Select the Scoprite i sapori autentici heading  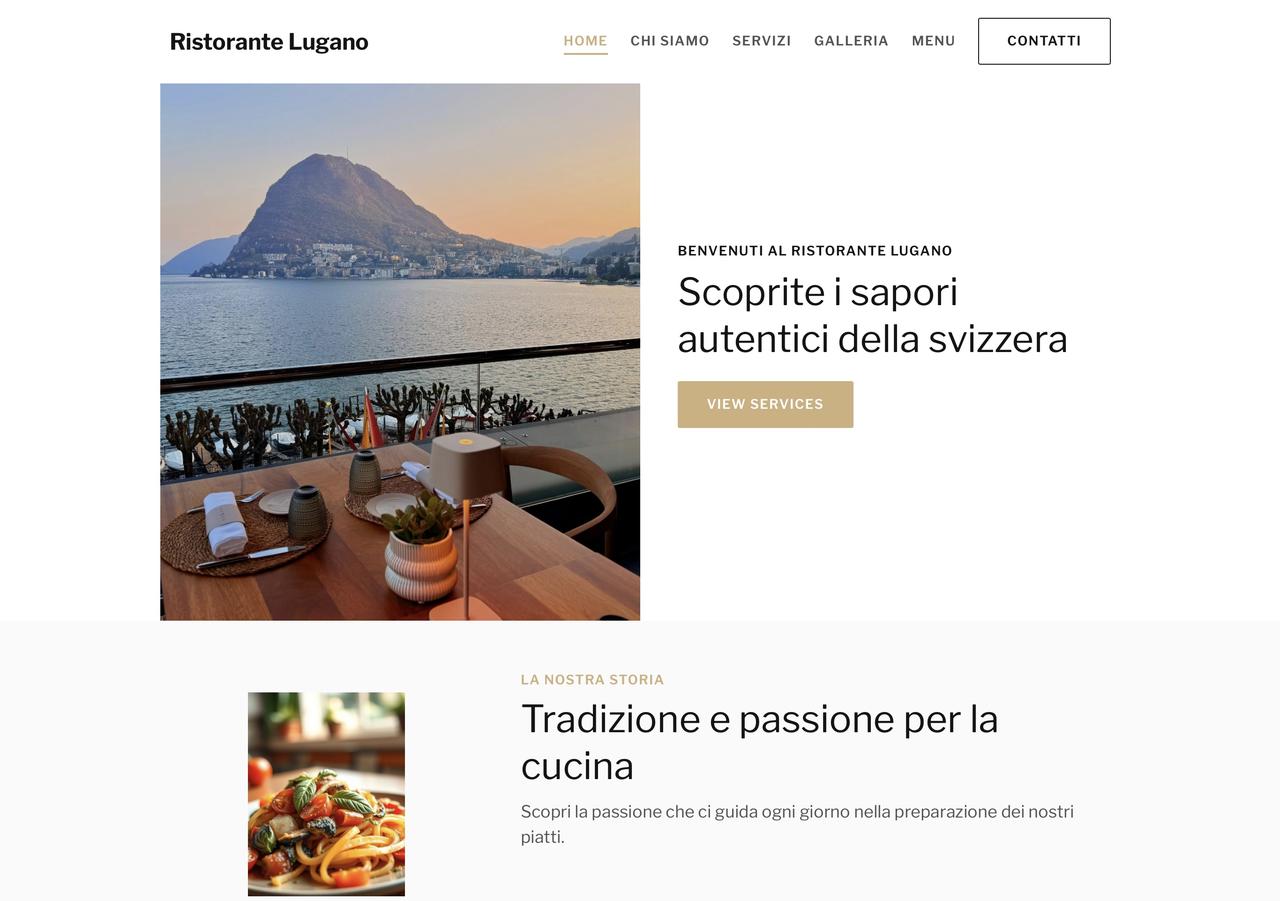coord(872,315)
